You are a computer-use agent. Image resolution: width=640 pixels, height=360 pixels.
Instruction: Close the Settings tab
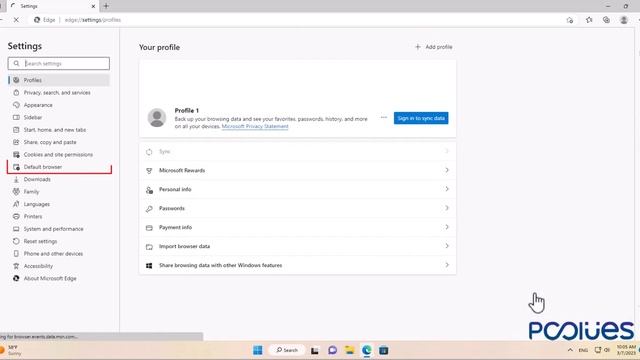coord(93,6)
